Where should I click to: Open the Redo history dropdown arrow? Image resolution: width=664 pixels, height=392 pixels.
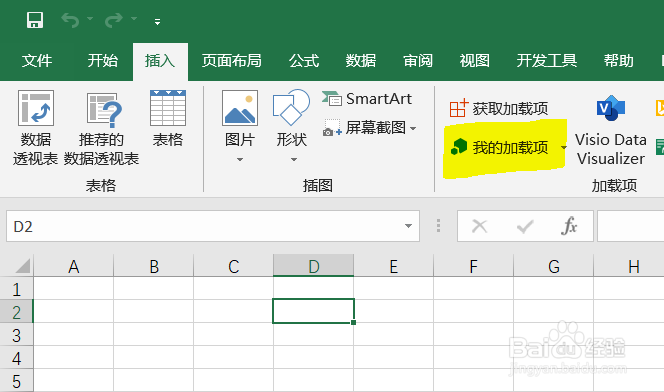point(134,19)
